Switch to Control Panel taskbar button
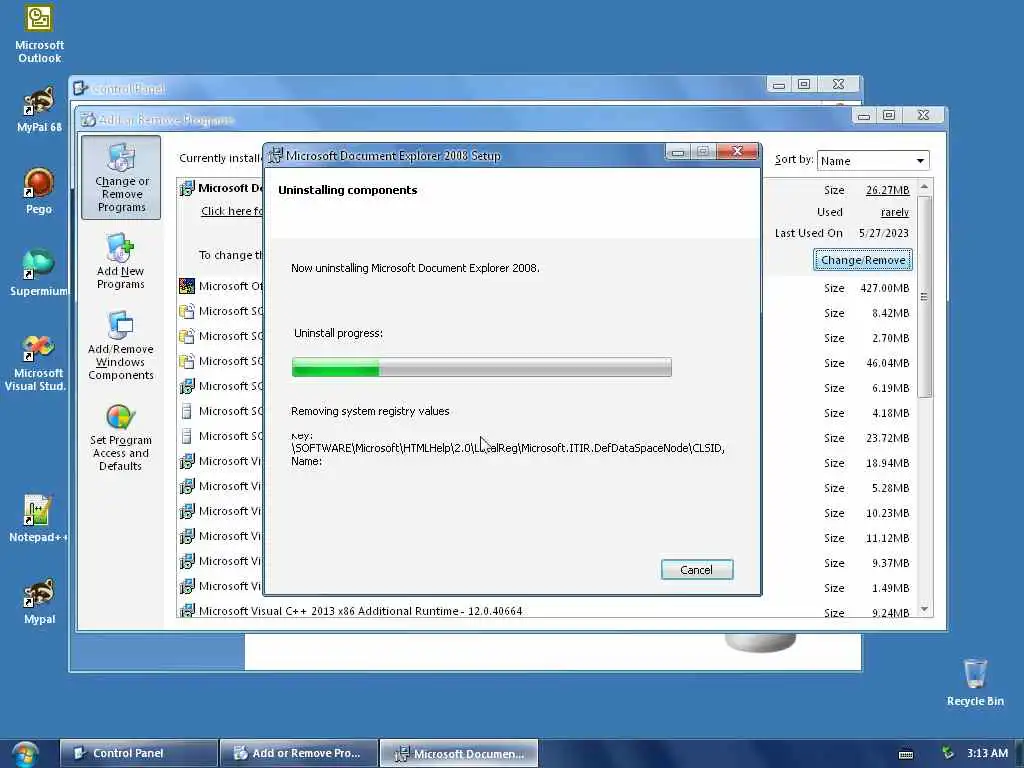Viewport: 1024px width, 768px height. (138, 753)
